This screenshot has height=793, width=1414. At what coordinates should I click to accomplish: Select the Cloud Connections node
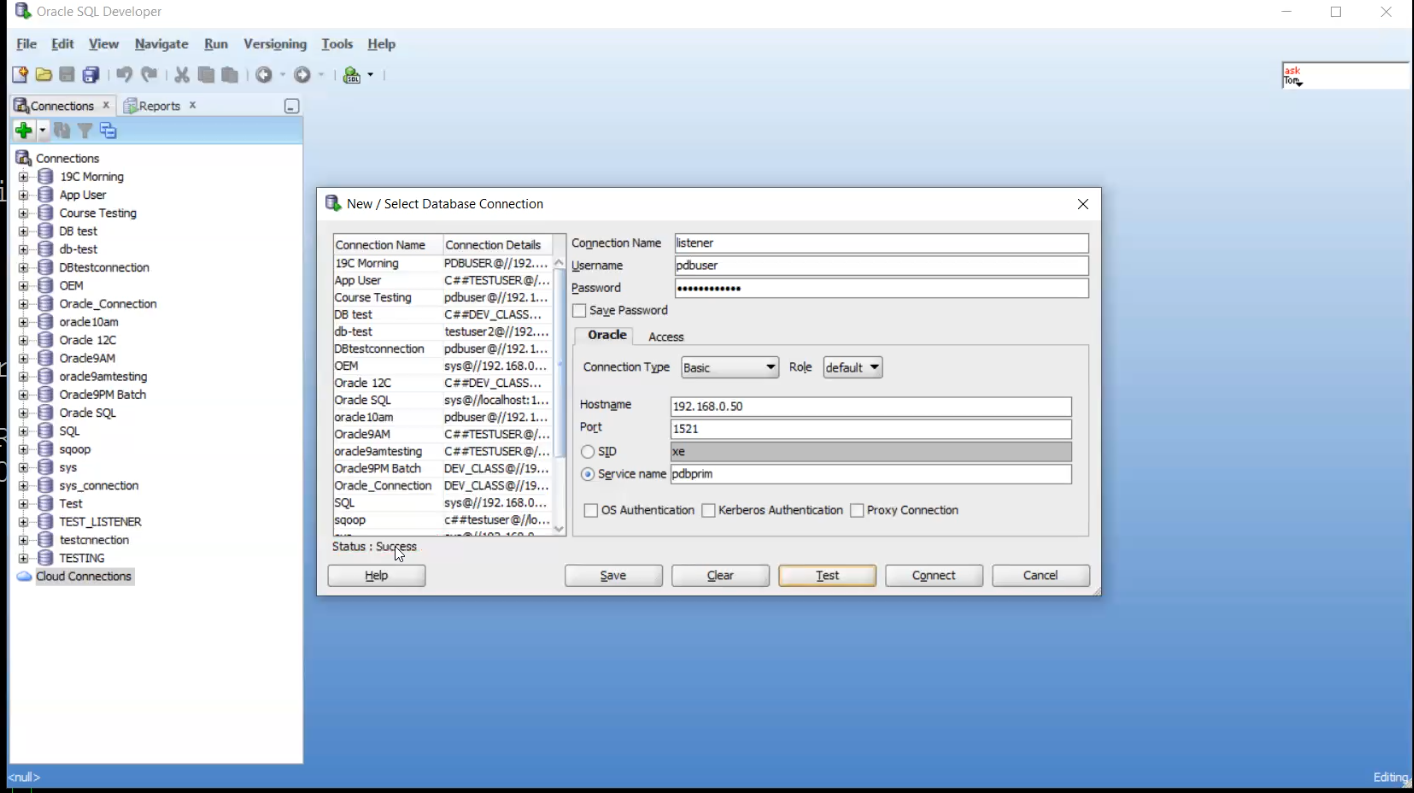click(84, 576)
